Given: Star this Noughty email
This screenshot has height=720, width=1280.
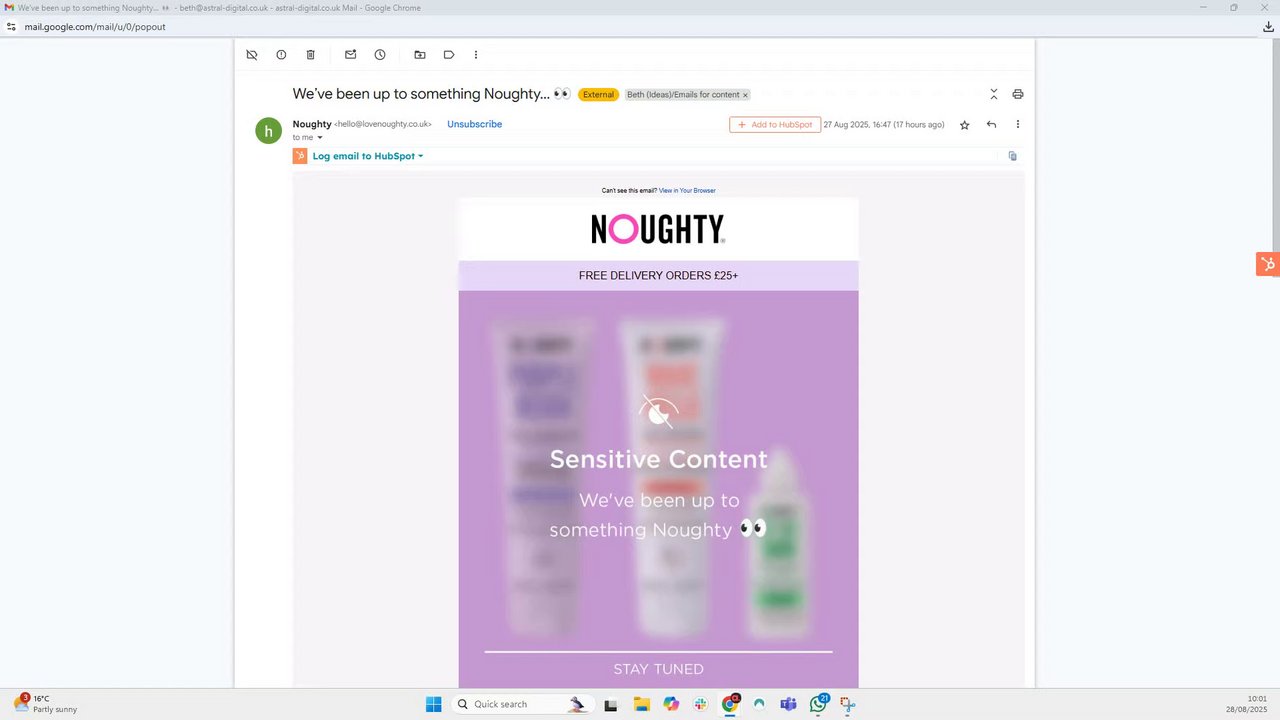Looking at the screenshot, I should tap(964, 125).
